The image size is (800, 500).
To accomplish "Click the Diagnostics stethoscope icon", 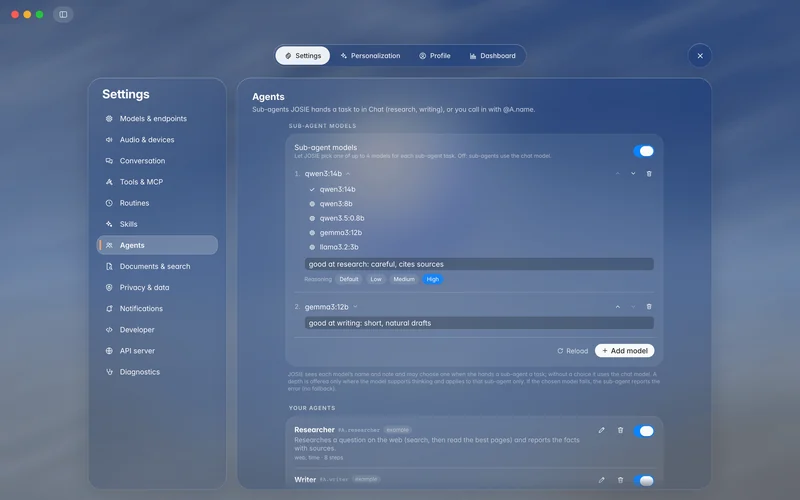I will click(109, 372).
